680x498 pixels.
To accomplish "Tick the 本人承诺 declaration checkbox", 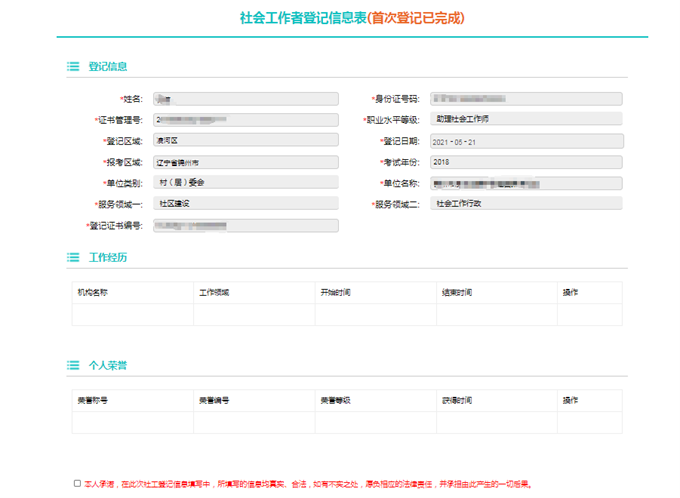I will click(x=77, y=483).
